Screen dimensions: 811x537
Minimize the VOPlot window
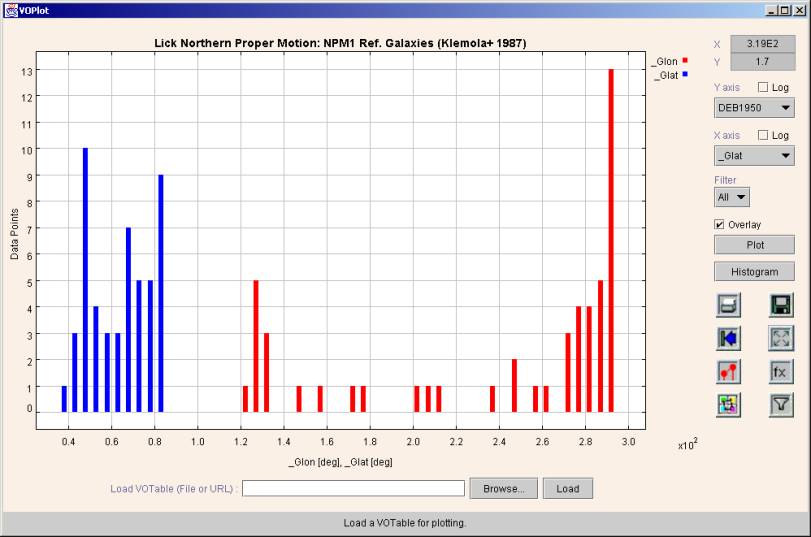(772, 10)
